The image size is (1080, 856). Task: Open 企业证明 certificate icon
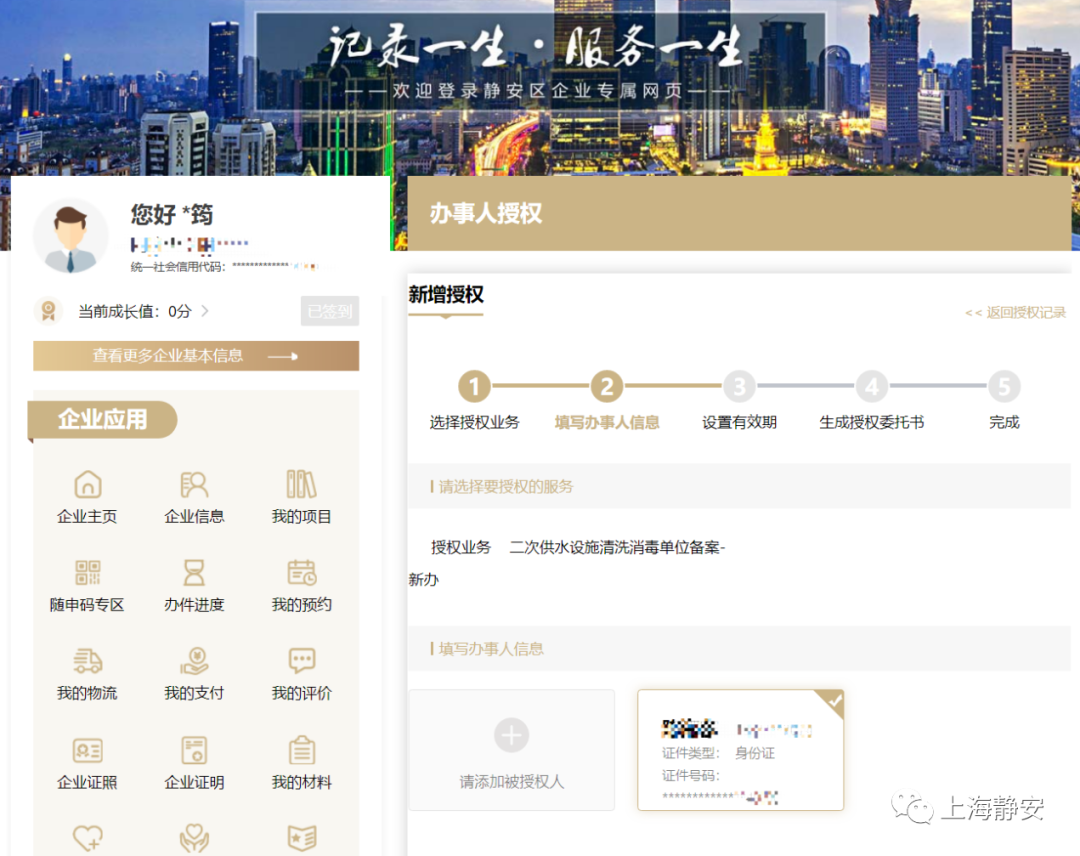[x=193, y=762]
